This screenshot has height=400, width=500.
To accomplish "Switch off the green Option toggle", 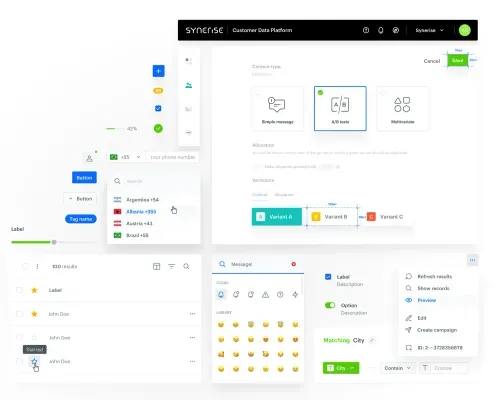I will [330, 305].
